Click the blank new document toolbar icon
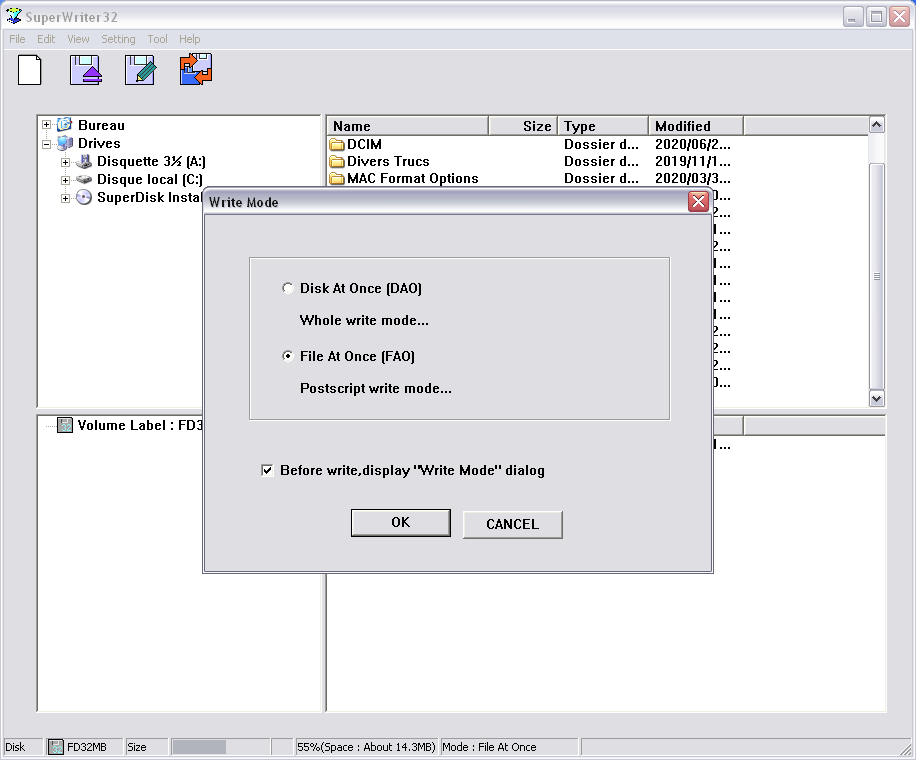The image size is (916, 760). [30, 70]
